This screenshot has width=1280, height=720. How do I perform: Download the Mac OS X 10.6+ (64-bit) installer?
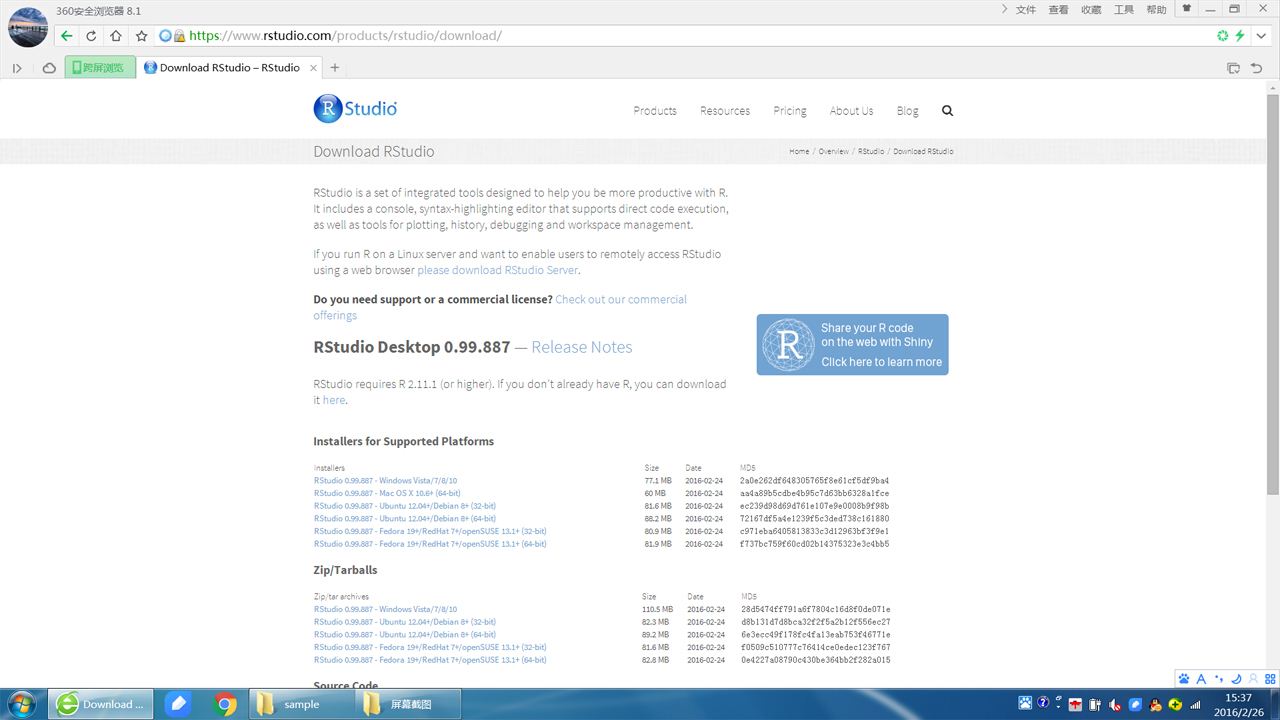tap(387, 493)
